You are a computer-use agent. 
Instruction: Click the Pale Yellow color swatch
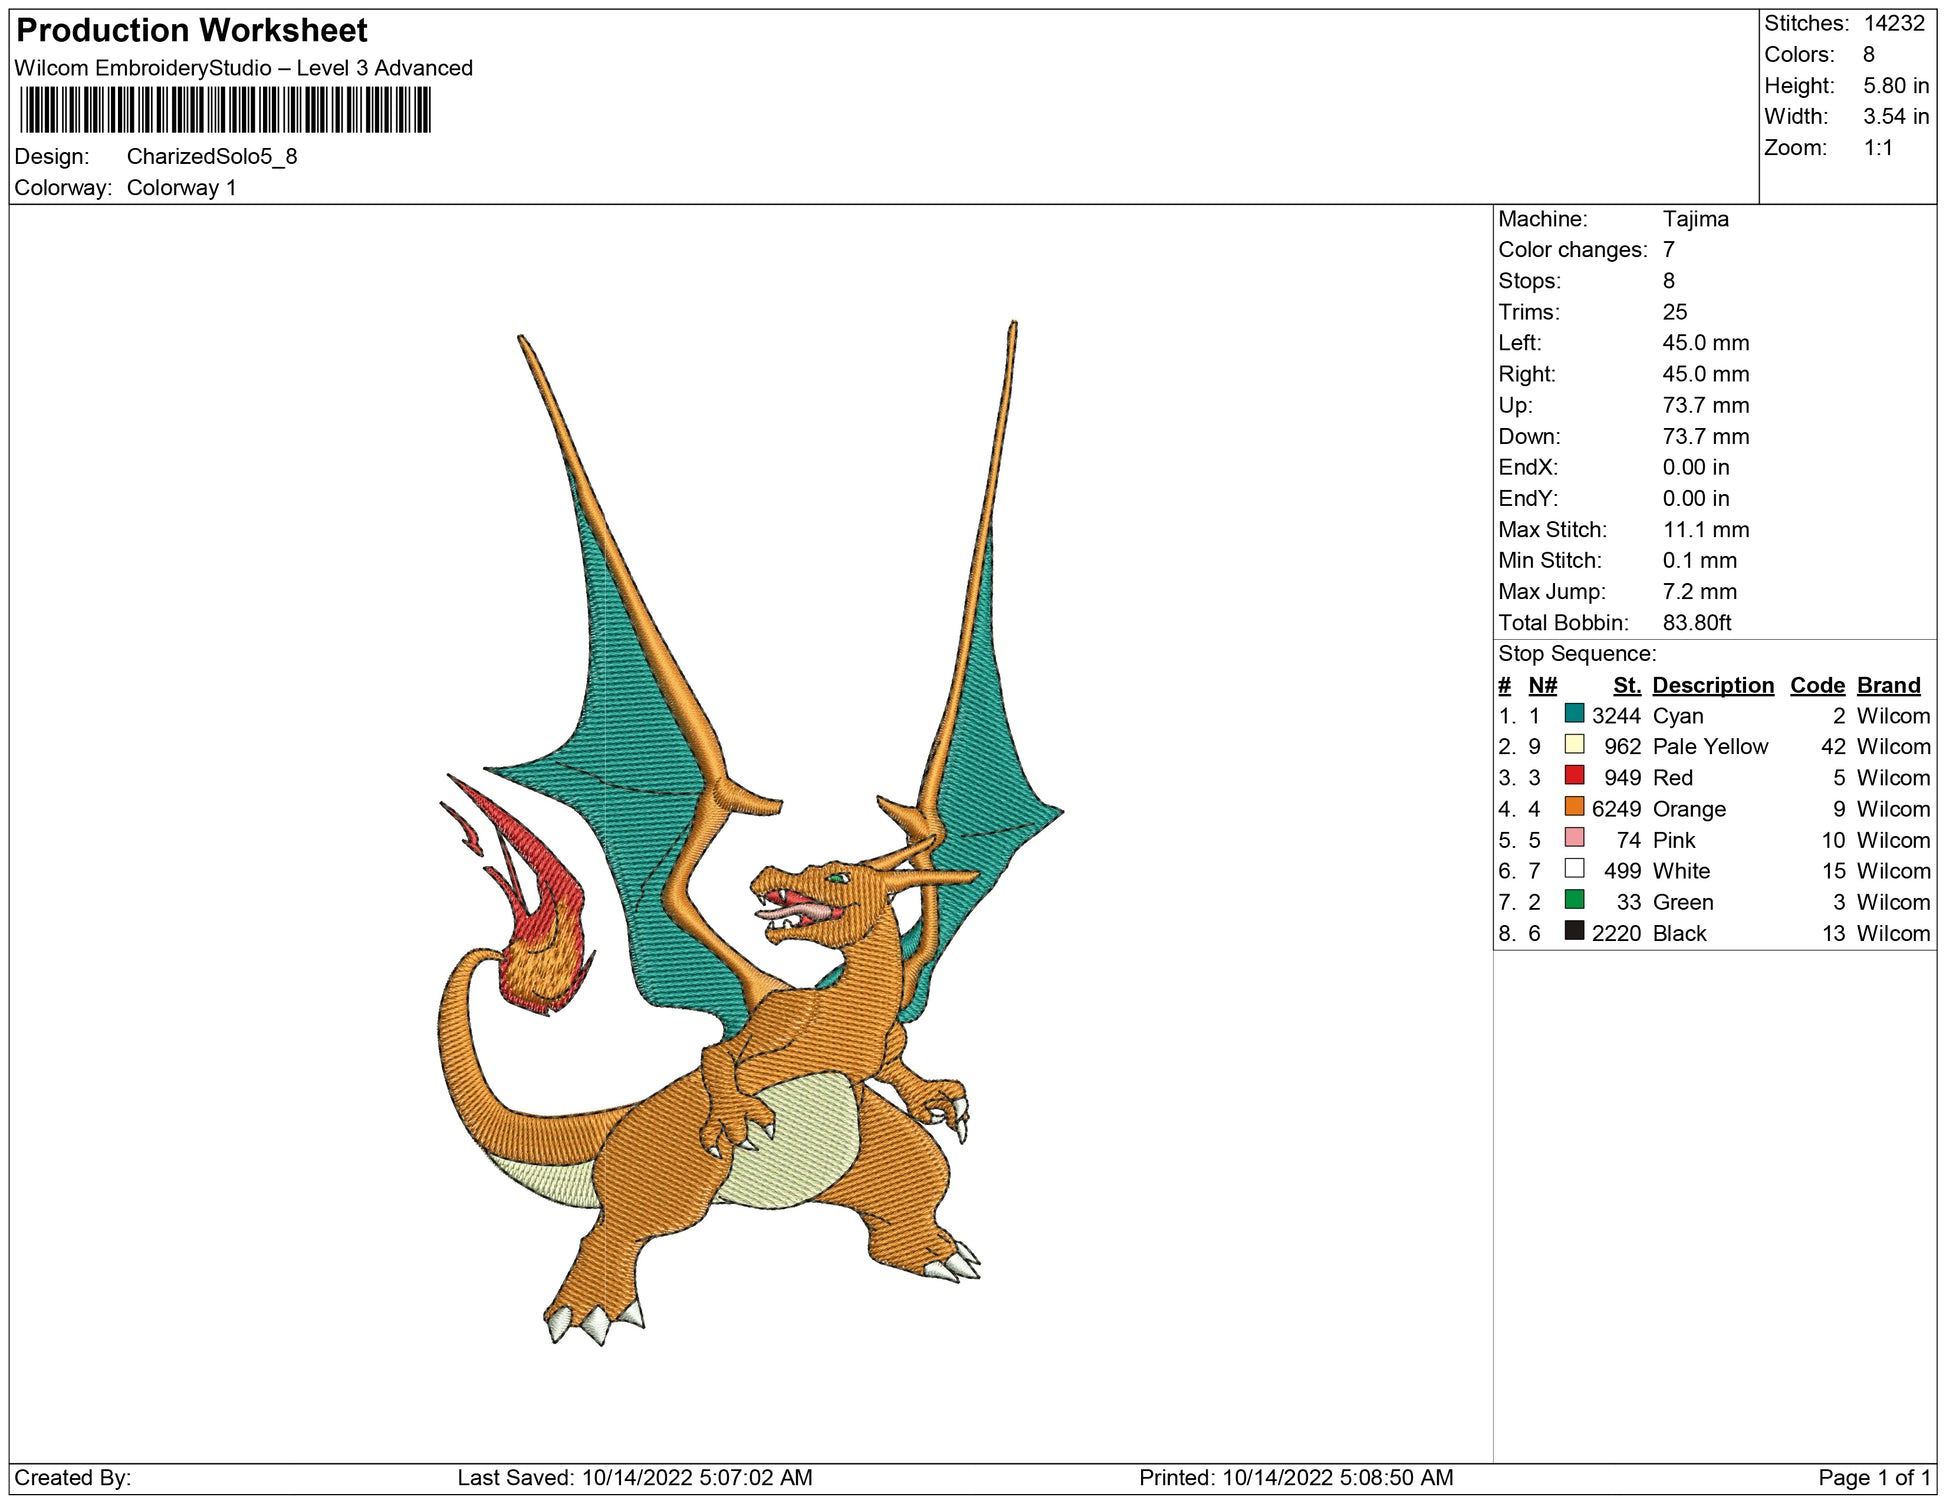(1574, 744)
